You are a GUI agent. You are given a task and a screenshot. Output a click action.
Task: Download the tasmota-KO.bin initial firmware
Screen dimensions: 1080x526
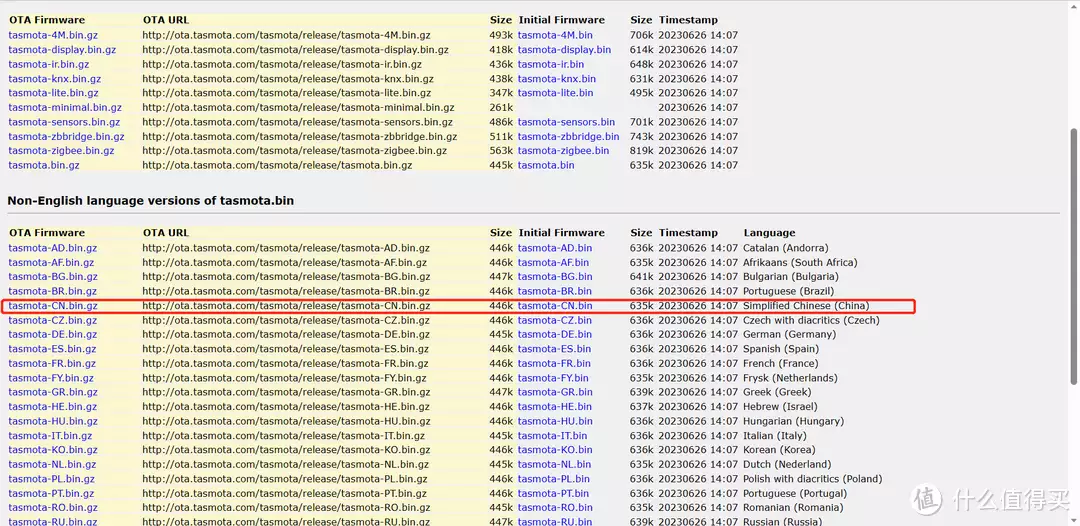pos(555,450)
